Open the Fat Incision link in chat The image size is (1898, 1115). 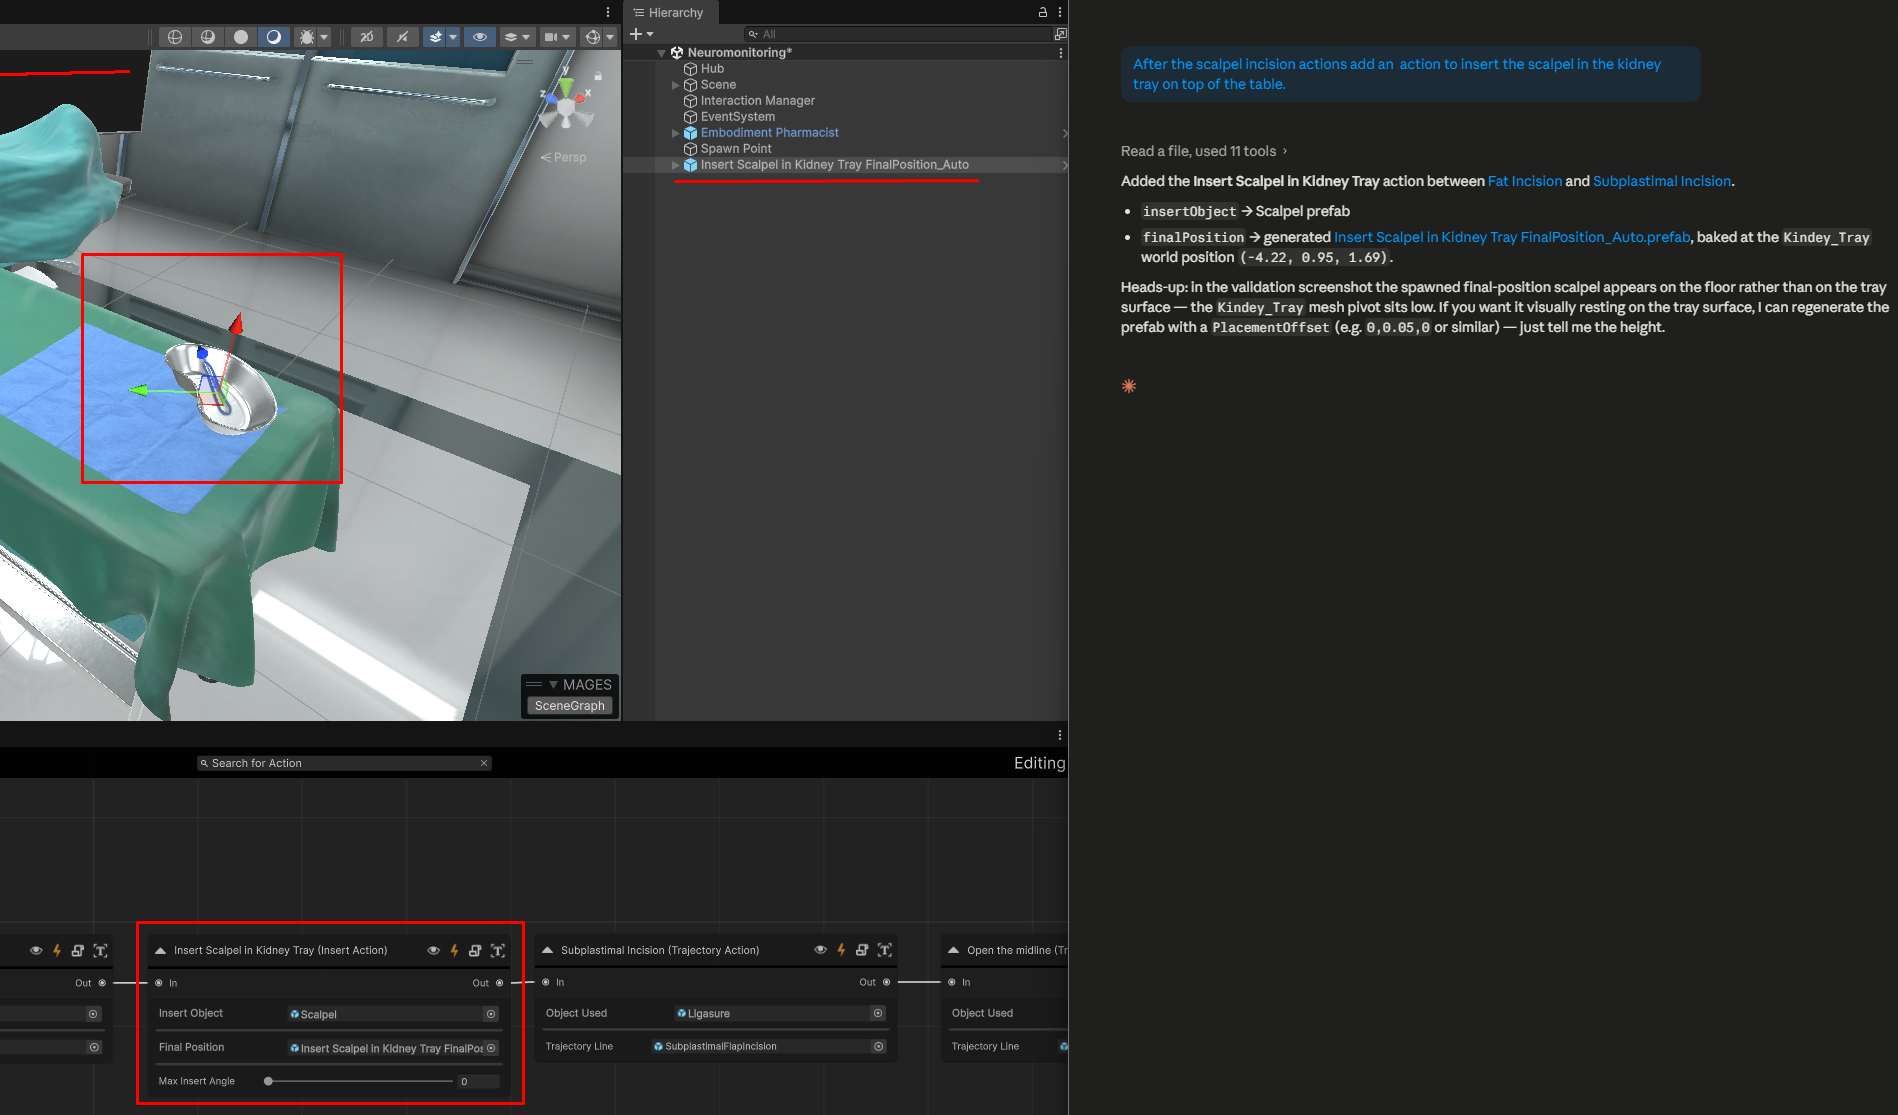(1524, 181)
